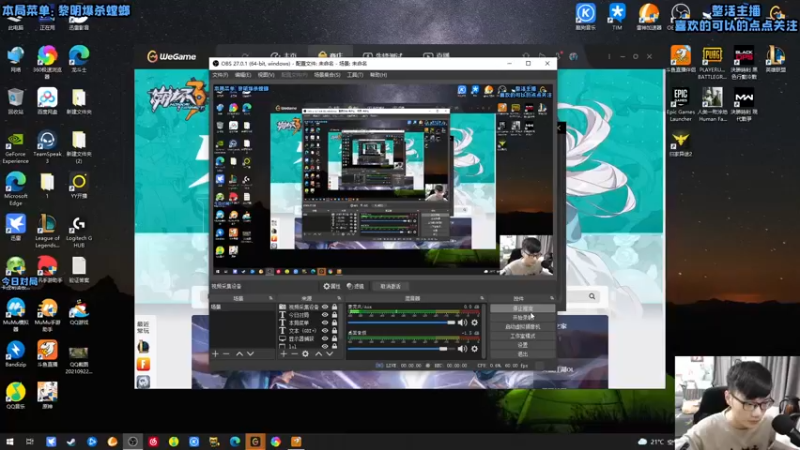This screenshot has width=800, height=450.
Task: Open the 编辑(E) menu in OBS
Action: click(x=243, y=75)
